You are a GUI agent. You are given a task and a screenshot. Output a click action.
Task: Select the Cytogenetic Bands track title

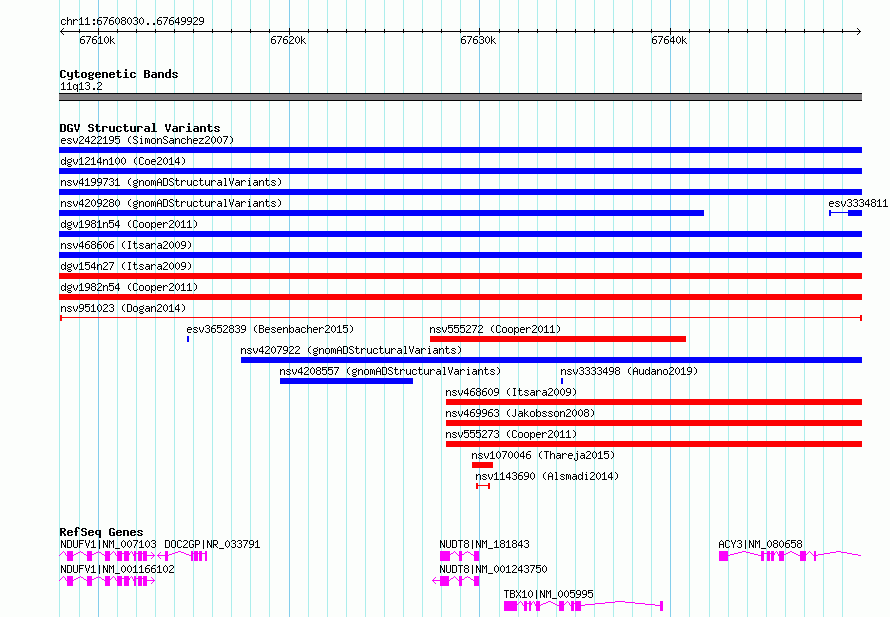pyautogui.click(x=119, y=74)
